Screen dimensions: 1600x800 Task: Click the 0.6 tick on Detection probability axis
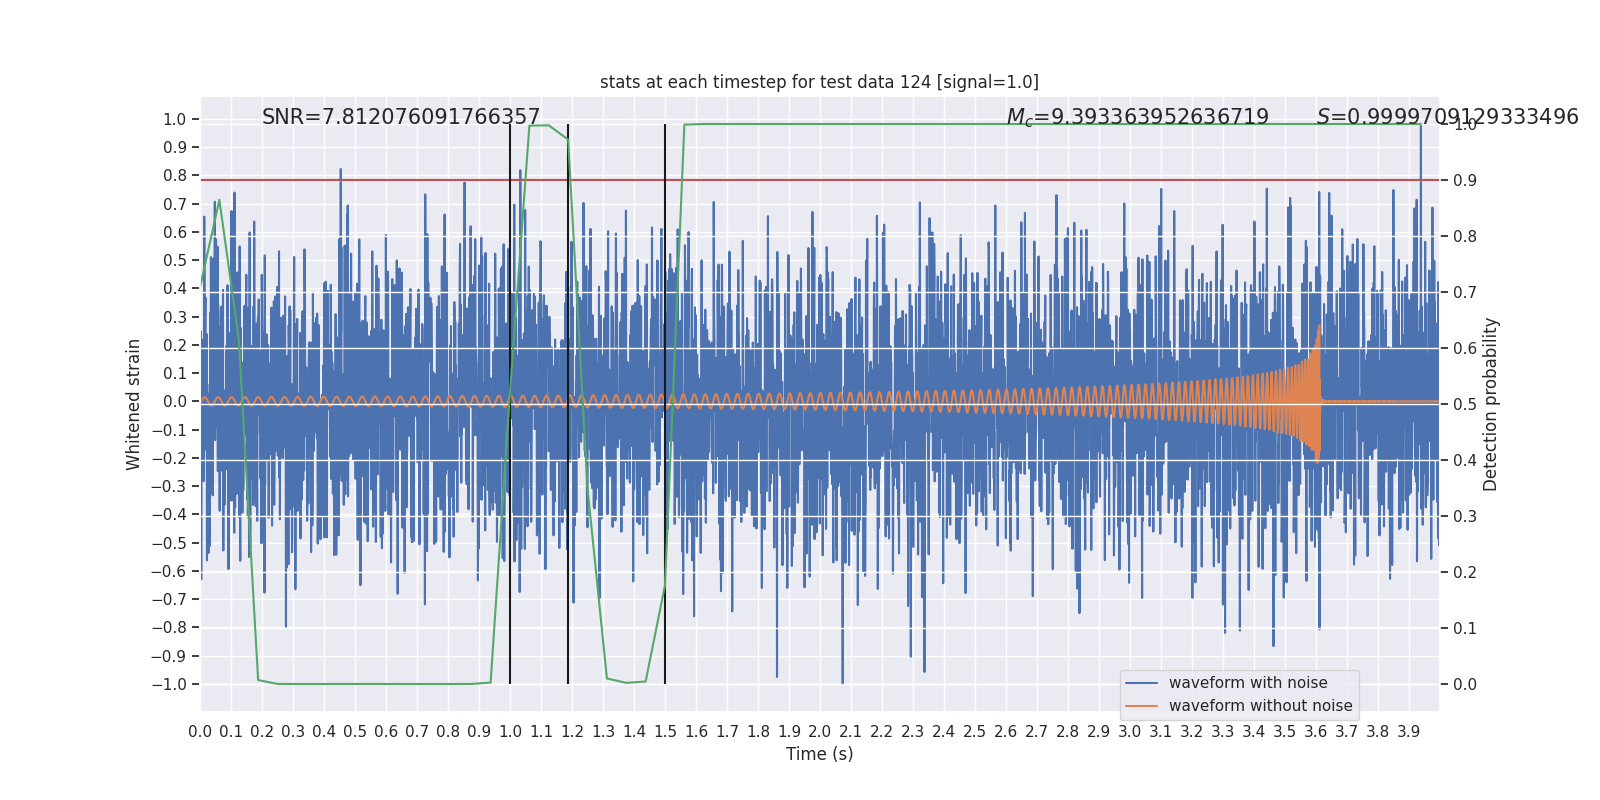(x=1465, y=349)
